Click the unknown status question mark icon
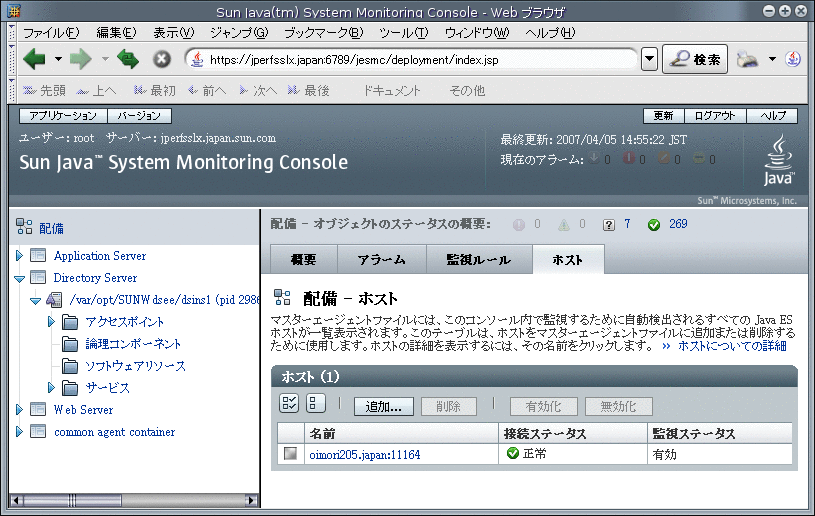815x516 pixels. (x=609, y=224)
